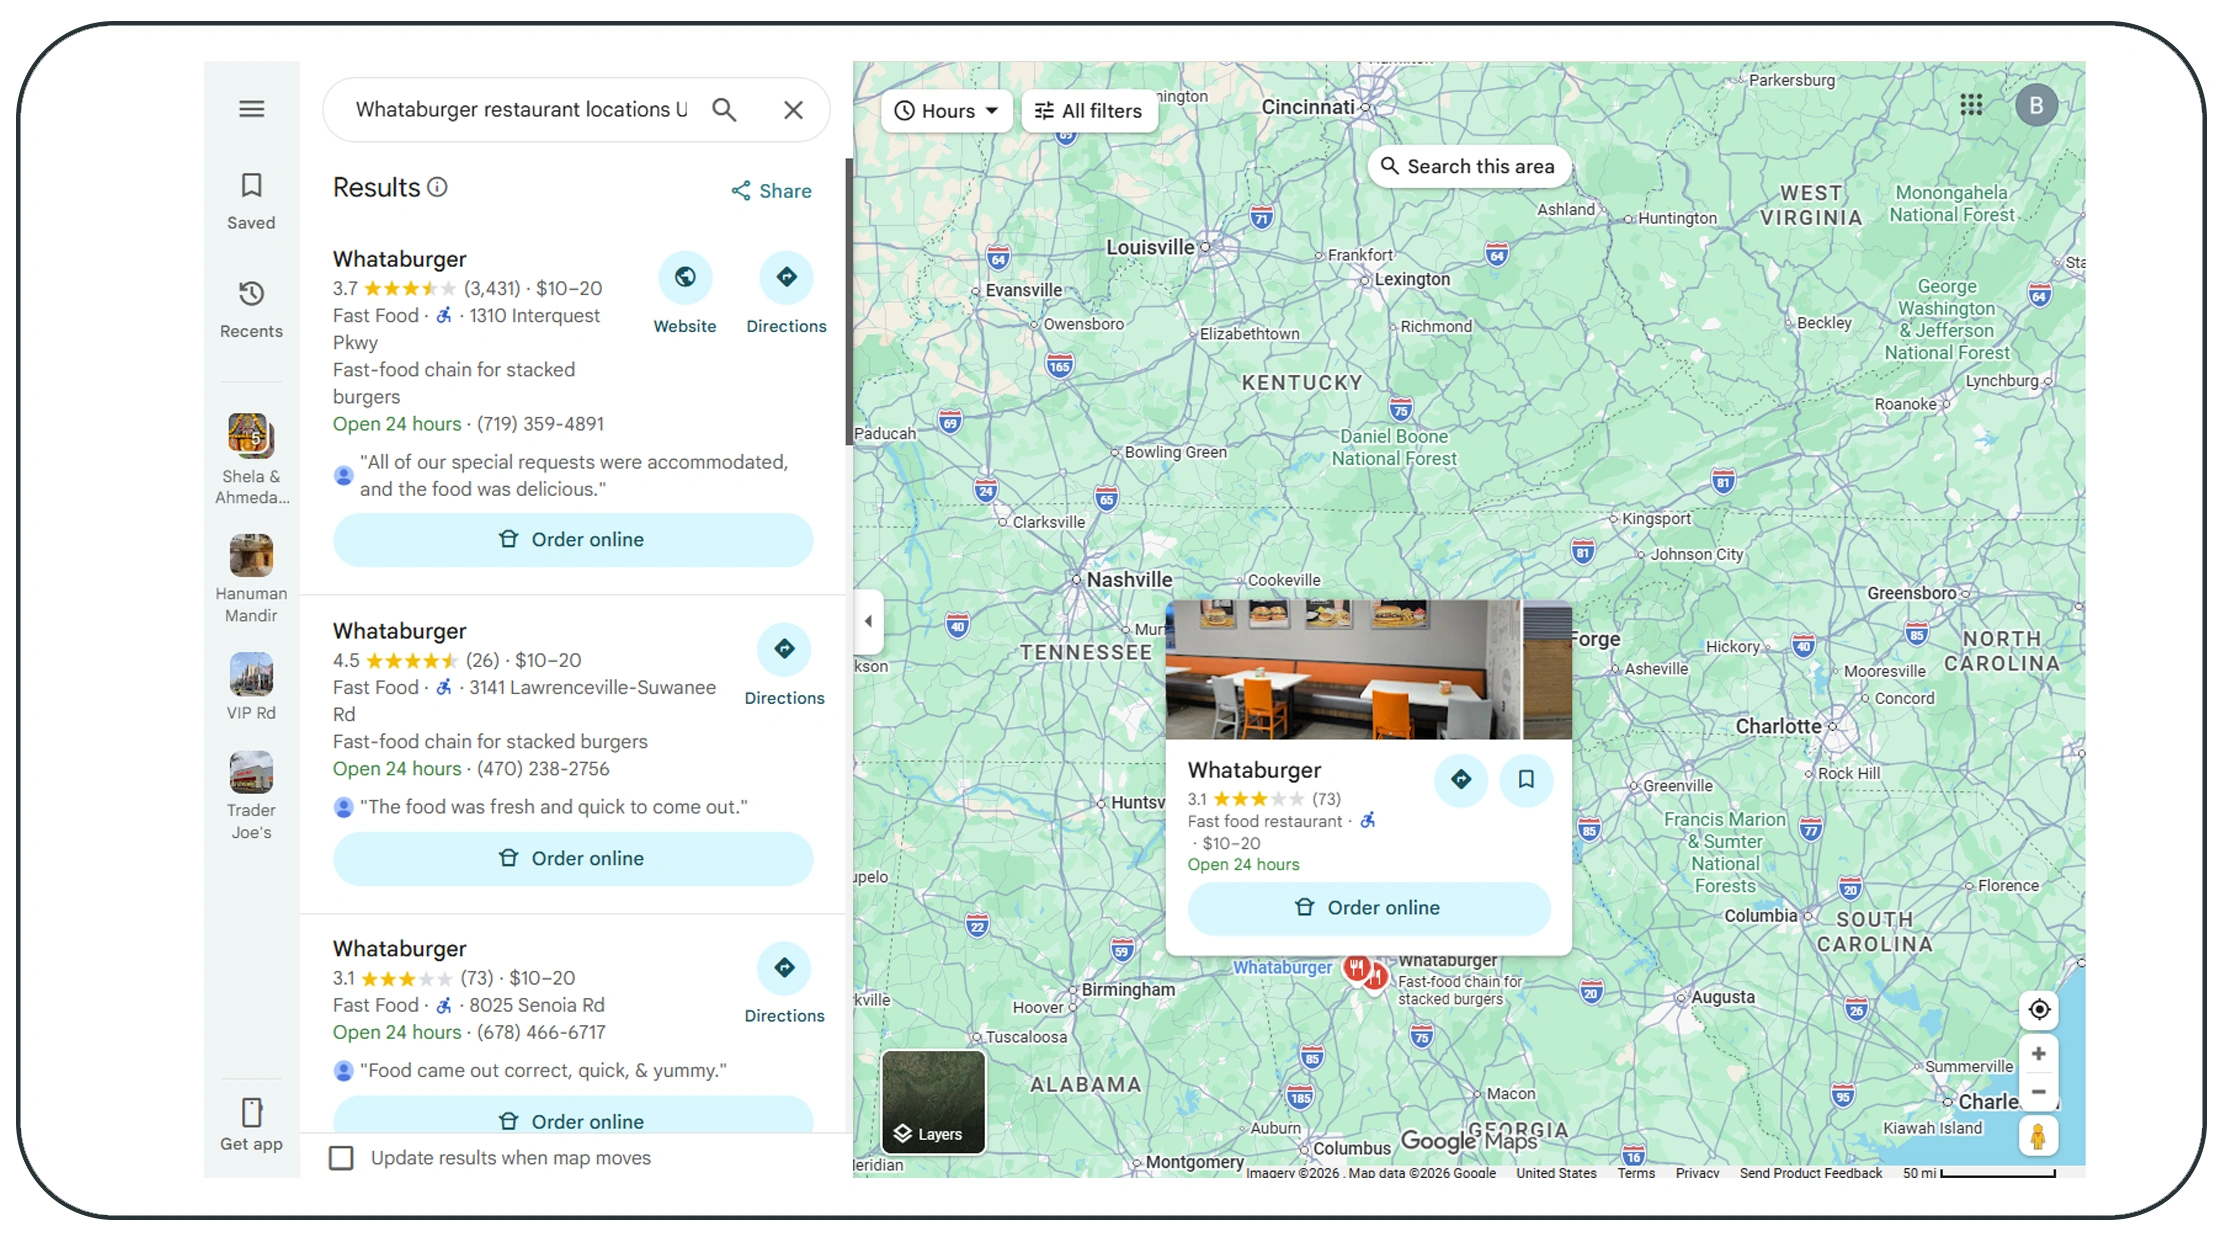Image resolution: width=2223 pixels, height=1240 pixels.
Task: Open the website for the first Whataburger result
Action: point(685,292)
